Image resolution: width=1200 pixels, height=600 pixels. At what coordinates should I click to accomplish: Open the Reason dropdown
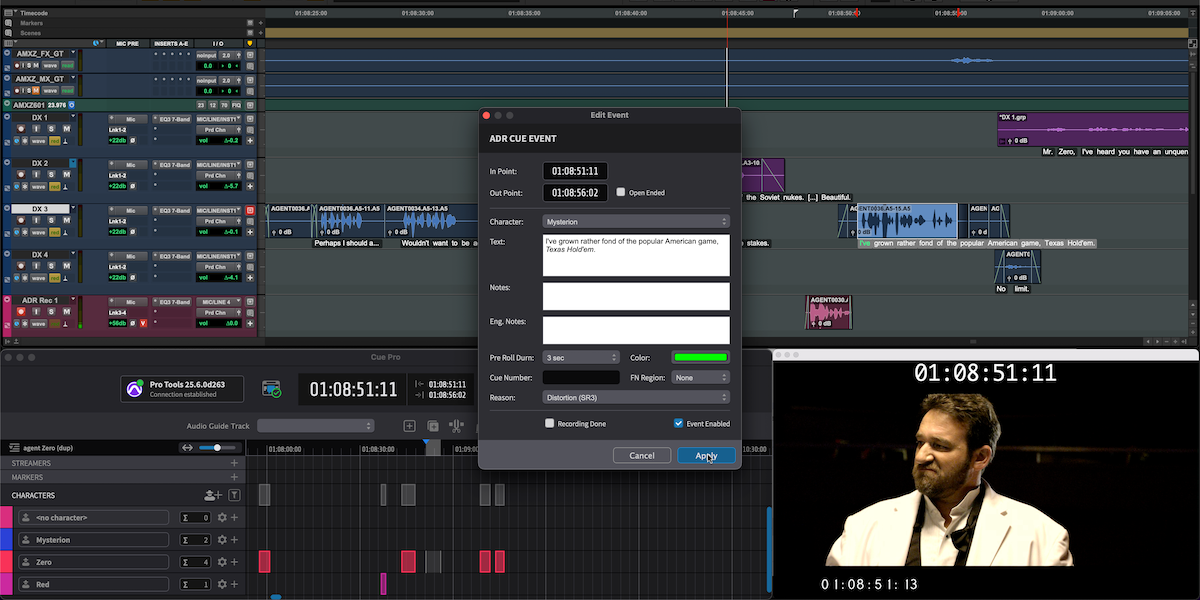pos(635,397)
